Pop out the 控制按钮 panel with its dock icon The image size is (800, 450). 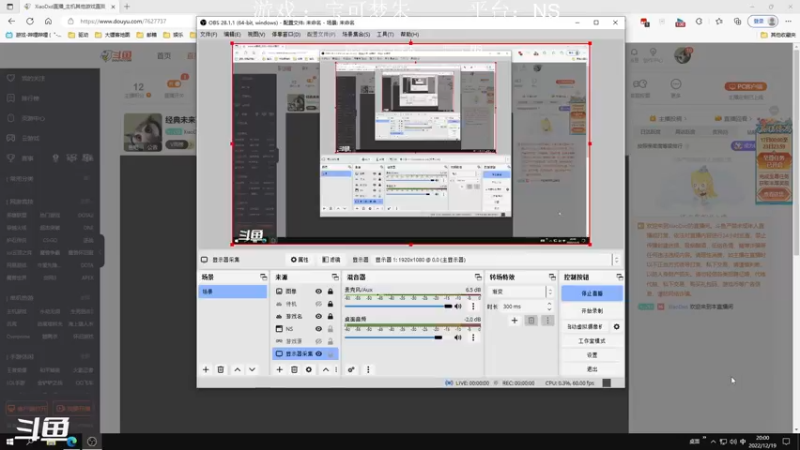pyautogui.click(x=619, y=277)
